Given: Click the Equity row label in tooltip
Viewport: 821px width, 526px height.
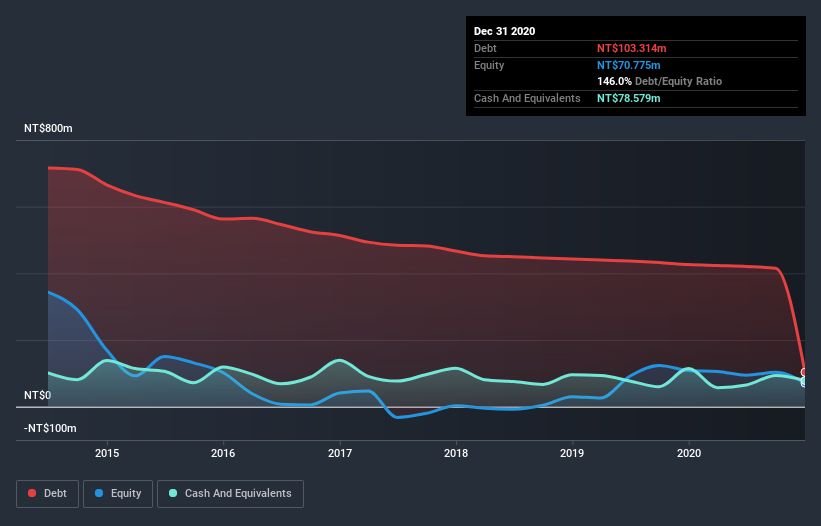Looking at the screenshot, I should (489, 65).
